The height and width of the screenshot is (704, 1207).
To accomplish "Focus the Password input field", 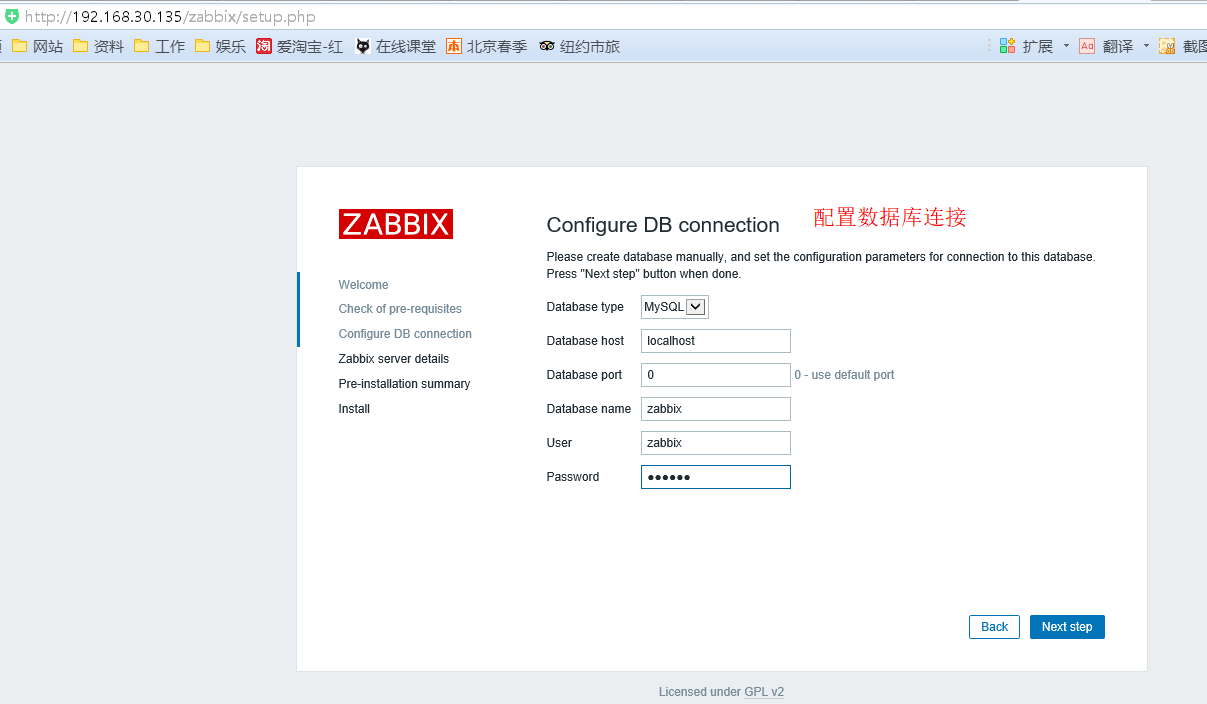I will tap(716, 477).
